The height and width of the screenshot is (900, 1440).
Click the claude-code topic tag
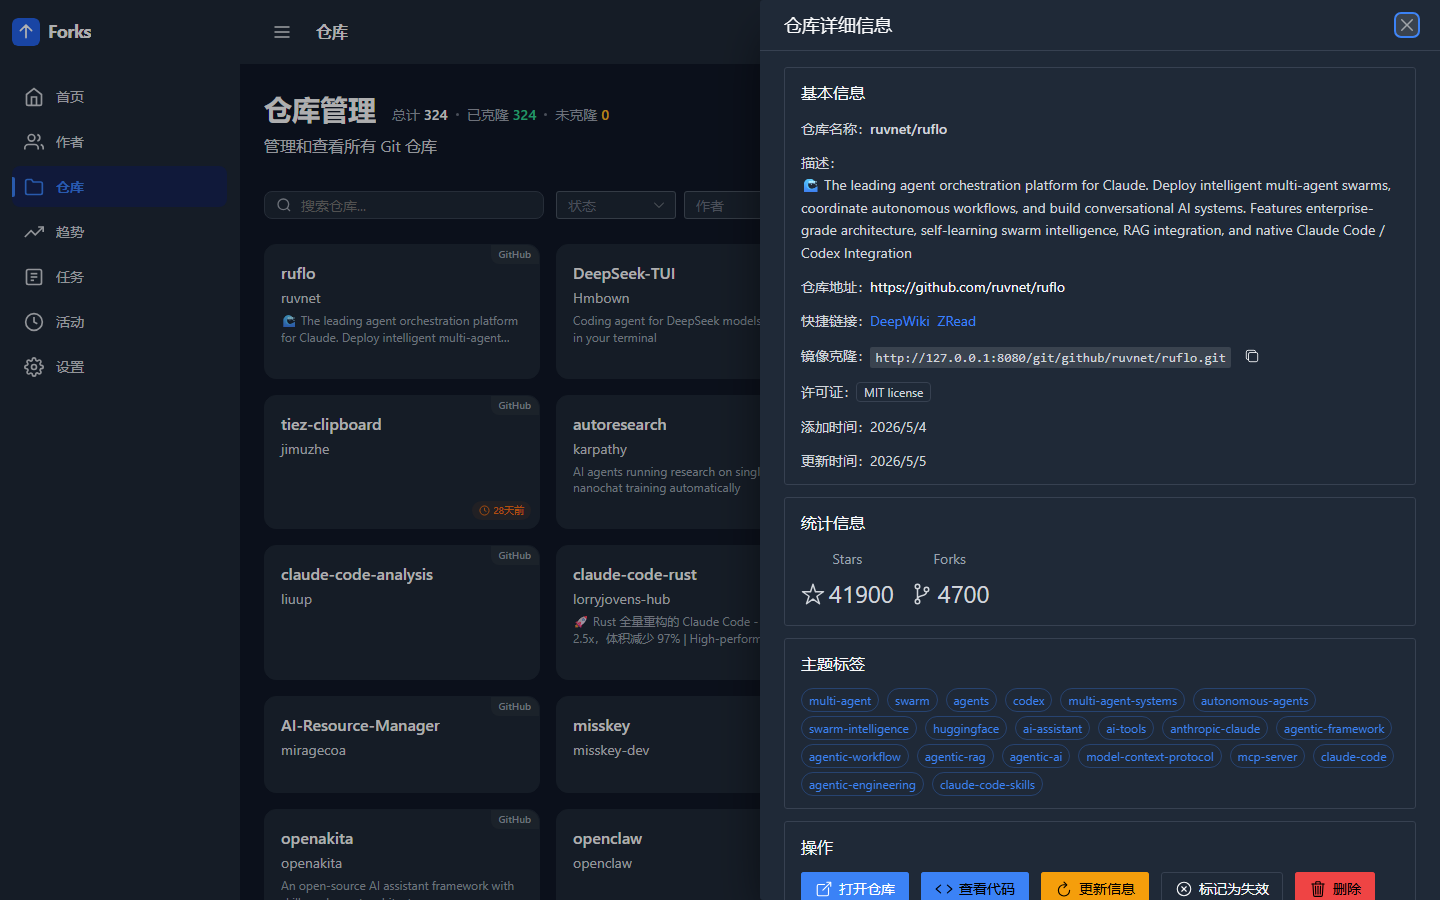(1354, 757)
